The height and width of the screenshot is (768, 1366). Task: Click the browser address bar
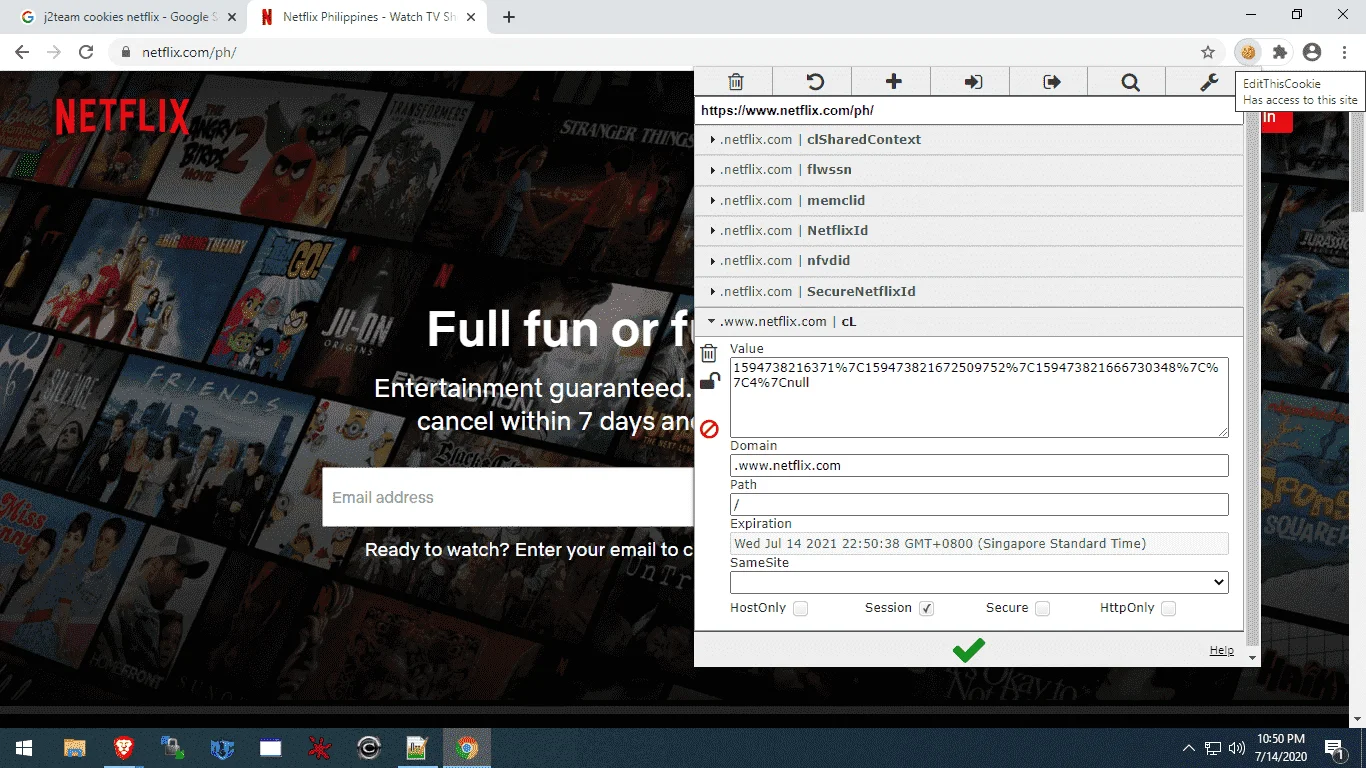click(660, 52)
